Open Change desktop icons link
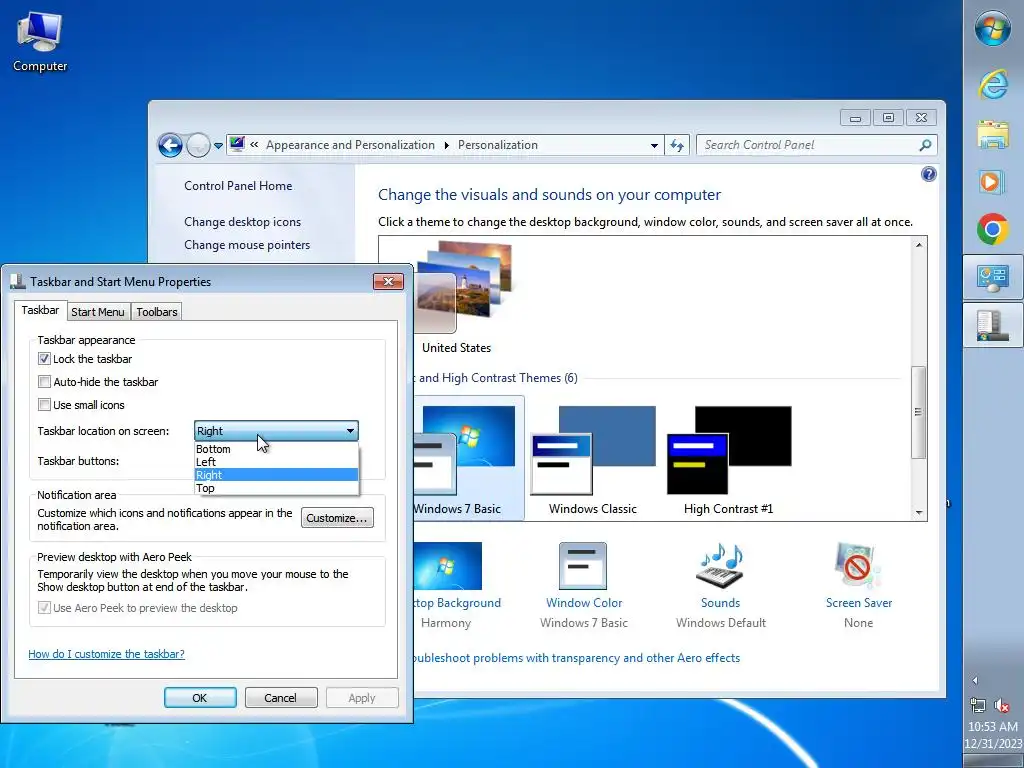 tap(242, 222)
